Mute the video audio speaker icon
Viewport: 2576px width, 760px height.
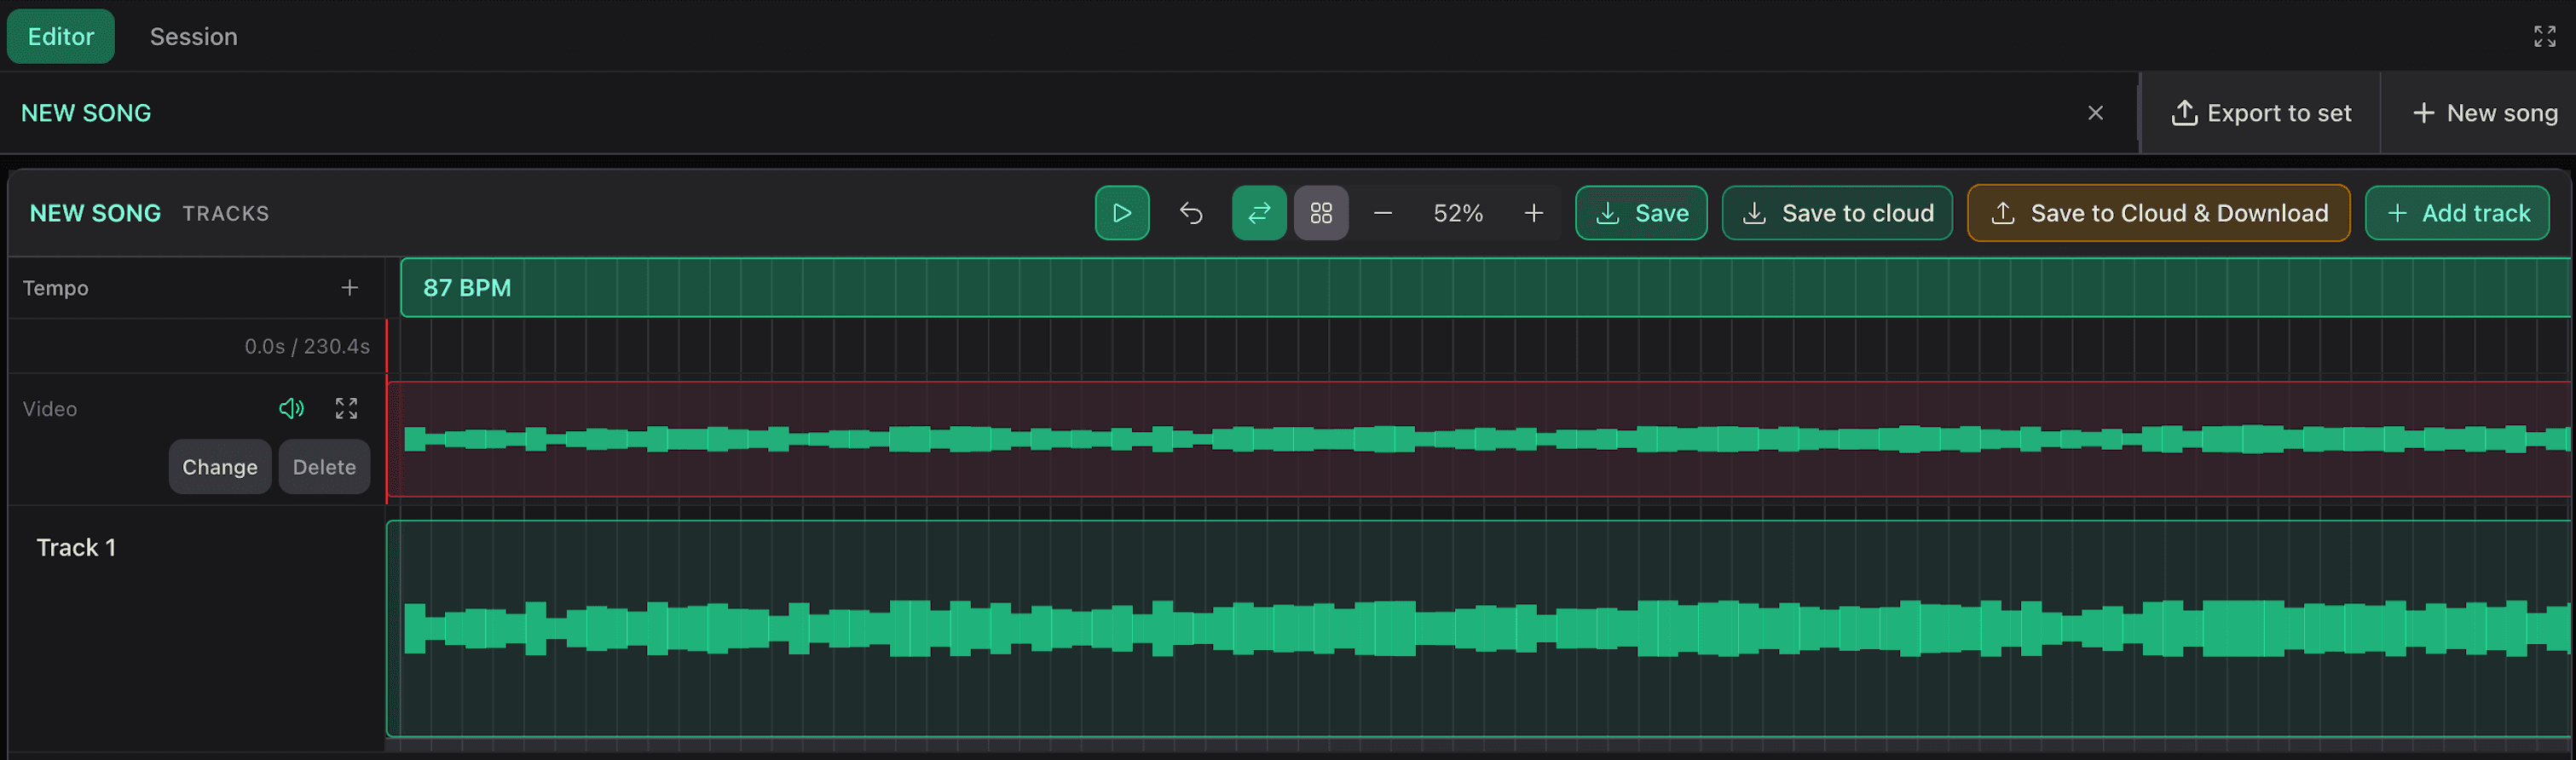[x=291, y=408]
